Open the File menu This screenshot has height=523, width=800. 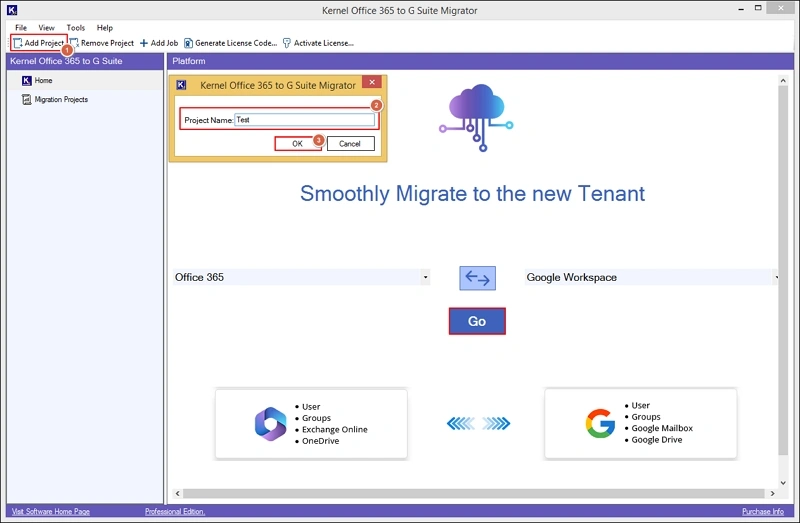[x=21, y=28]
